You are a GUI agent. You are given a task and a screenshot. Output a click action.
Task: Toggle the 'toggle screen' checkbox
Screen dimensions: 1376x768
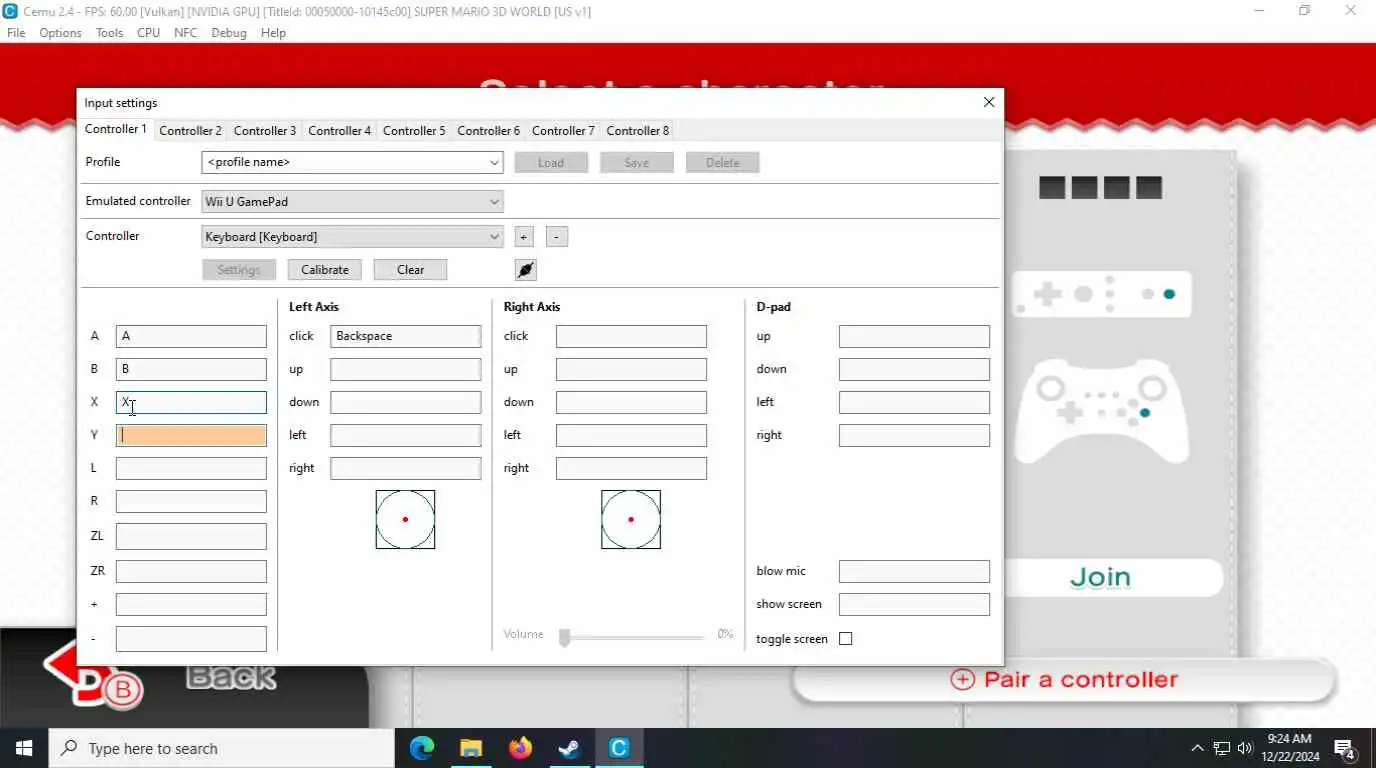coord(846,638)
